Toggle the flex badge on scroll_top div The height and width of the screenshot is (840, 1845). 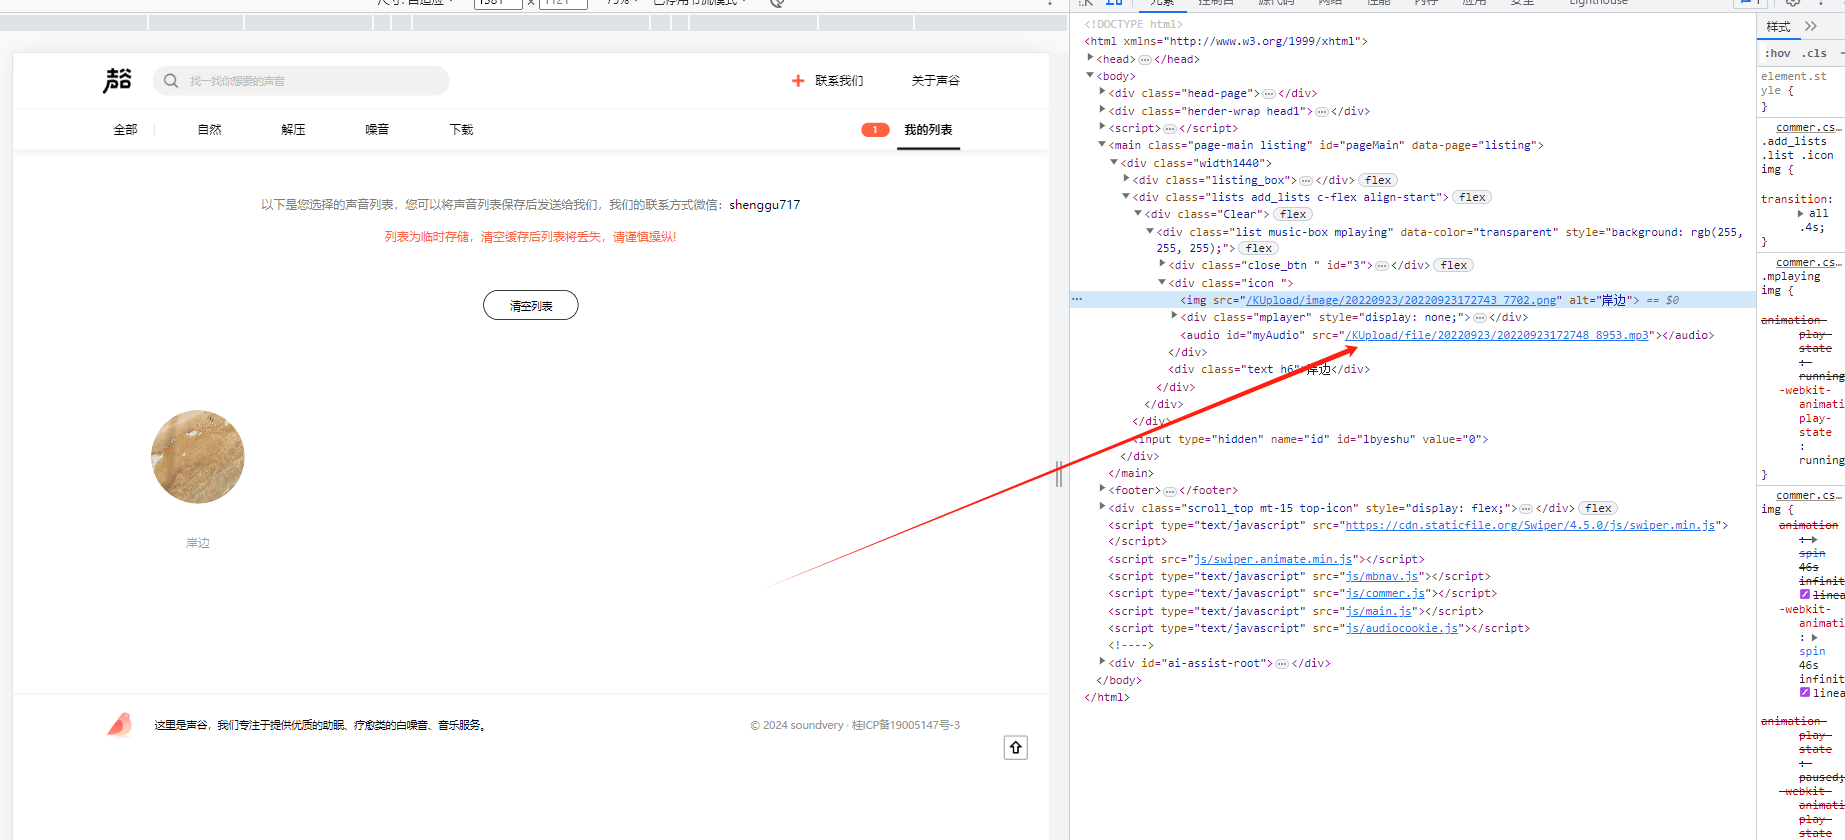pos(1598,508)
